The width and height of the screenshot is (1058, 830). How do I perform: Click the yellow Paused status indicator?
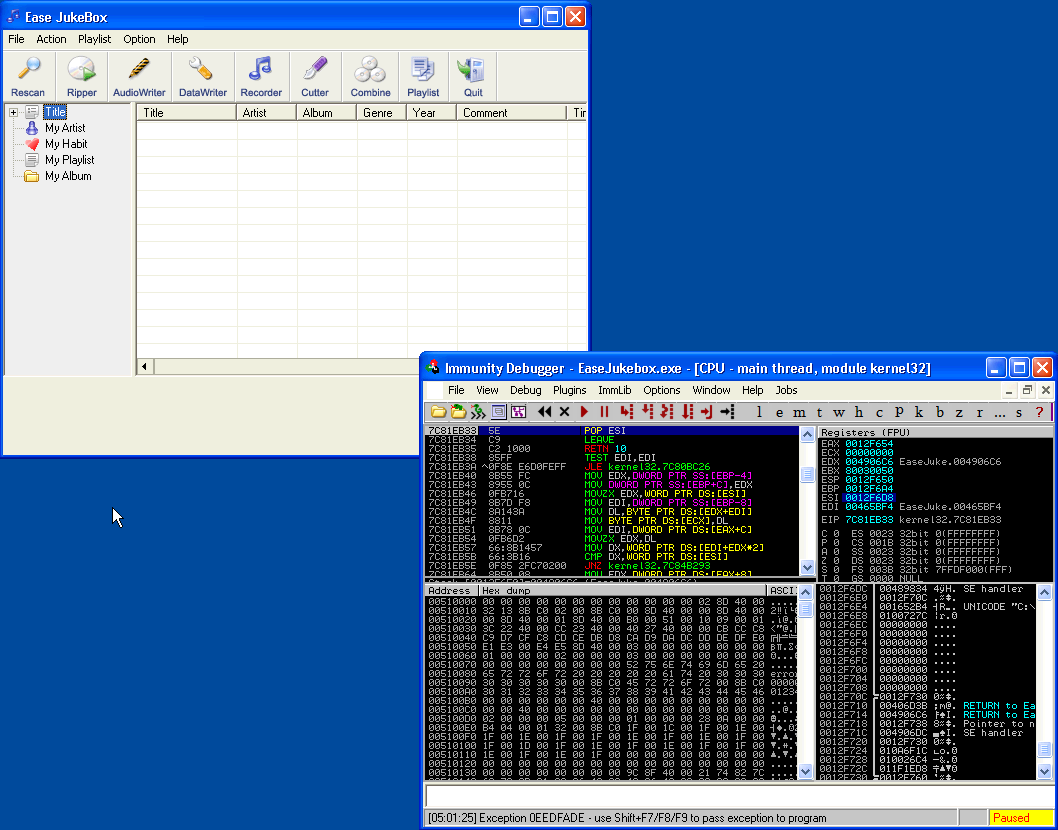pyautogui.click(x=1021, y=818)
